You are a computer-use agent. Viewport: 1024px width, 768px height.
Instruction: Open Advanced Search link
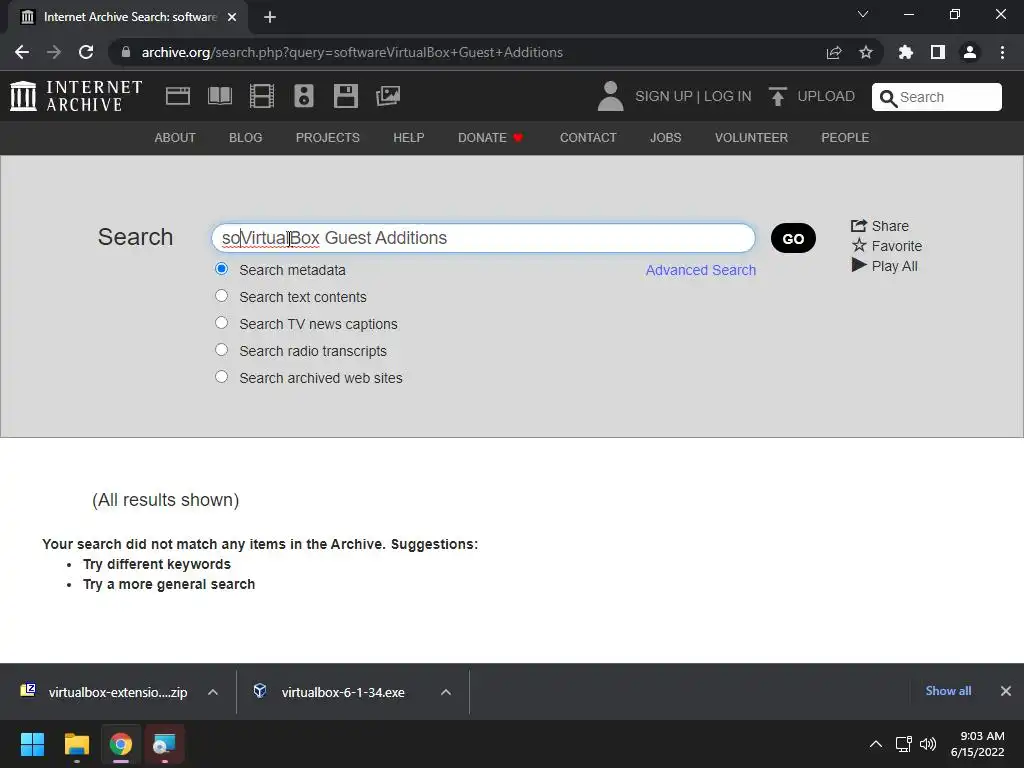[x=701, y=270]
